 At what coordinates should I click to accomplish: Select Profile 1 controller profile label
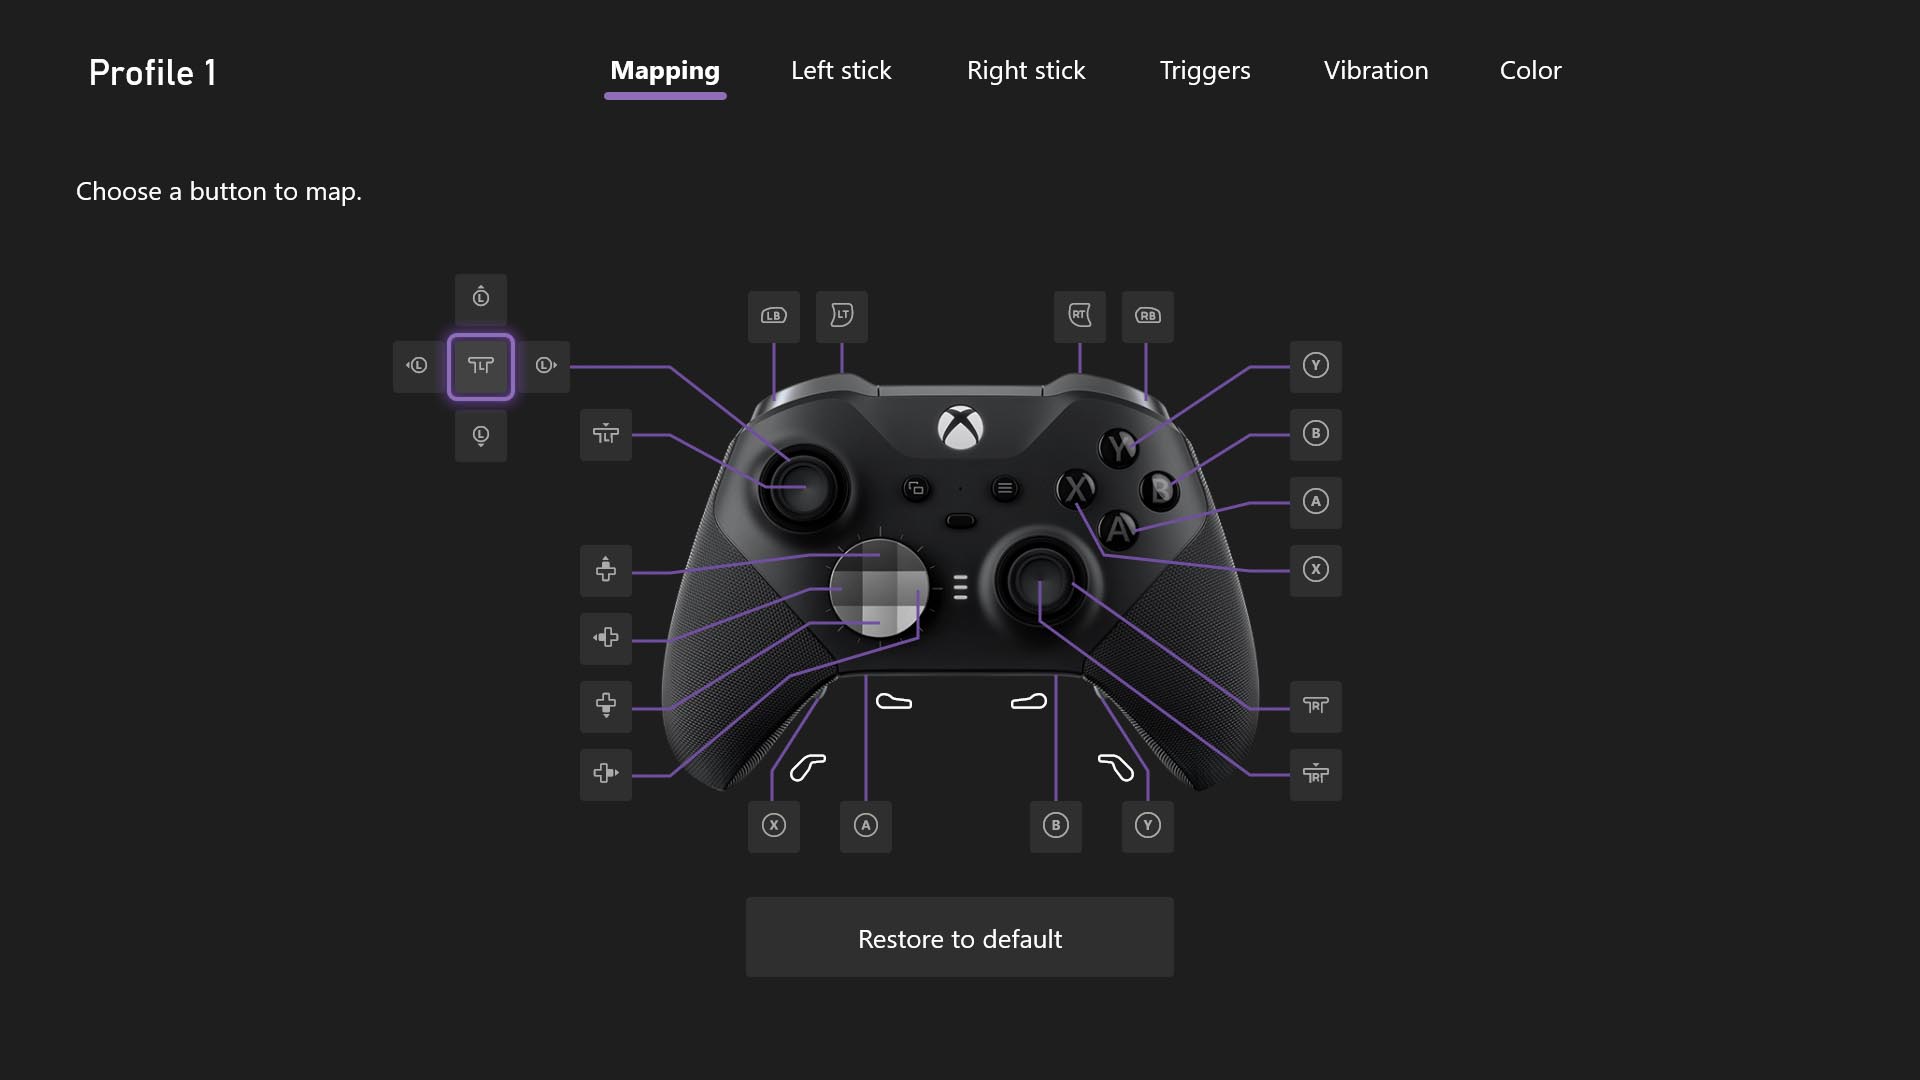click(x=152, y=70)
